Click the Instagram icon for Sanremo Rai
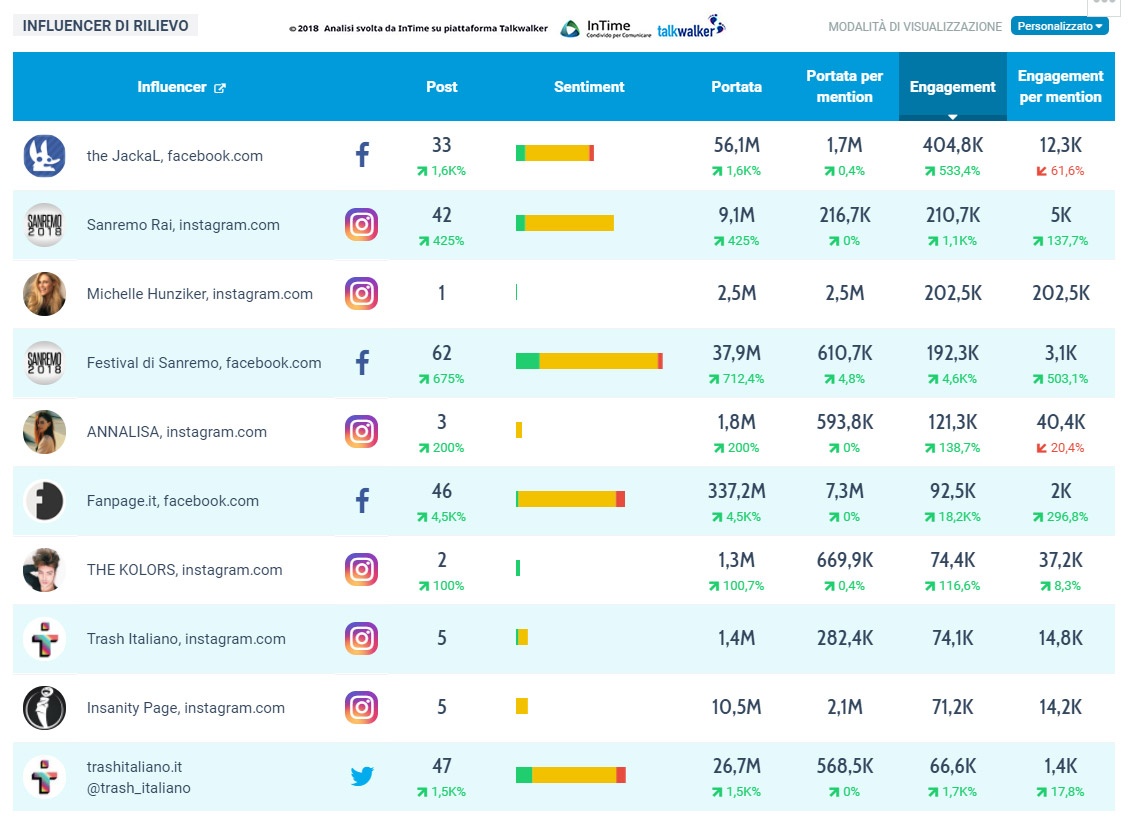The width and height of the screenshot is (1134, 834). [362, 224]
